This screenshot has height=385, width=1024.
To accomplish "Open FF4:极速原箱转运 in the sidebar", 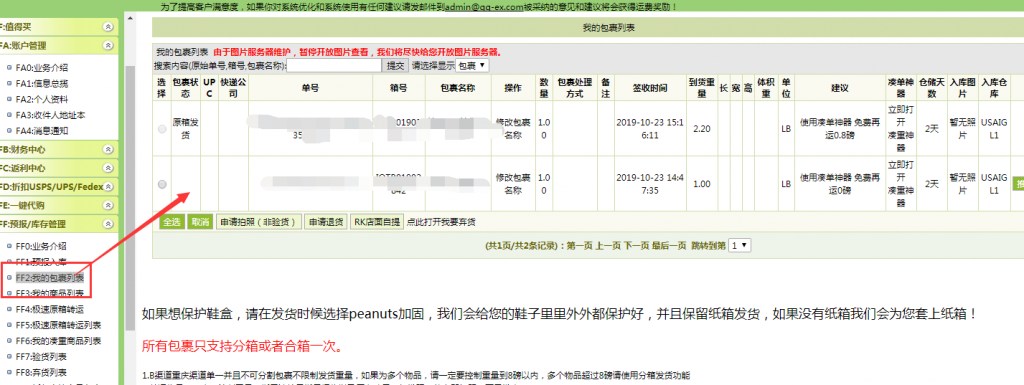I will click(x=50, y=309).
